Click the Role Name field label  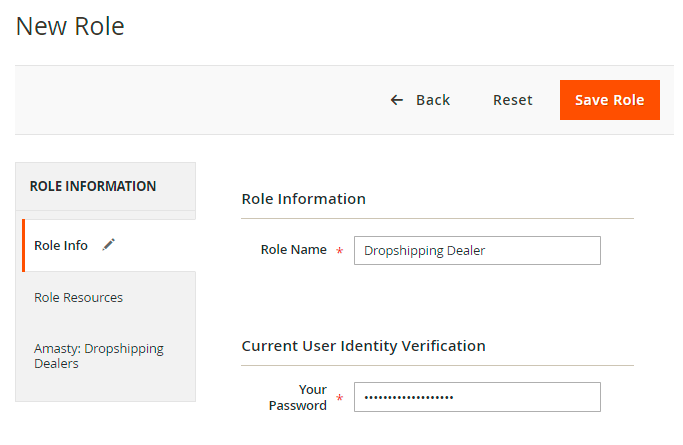click(293, 250)
